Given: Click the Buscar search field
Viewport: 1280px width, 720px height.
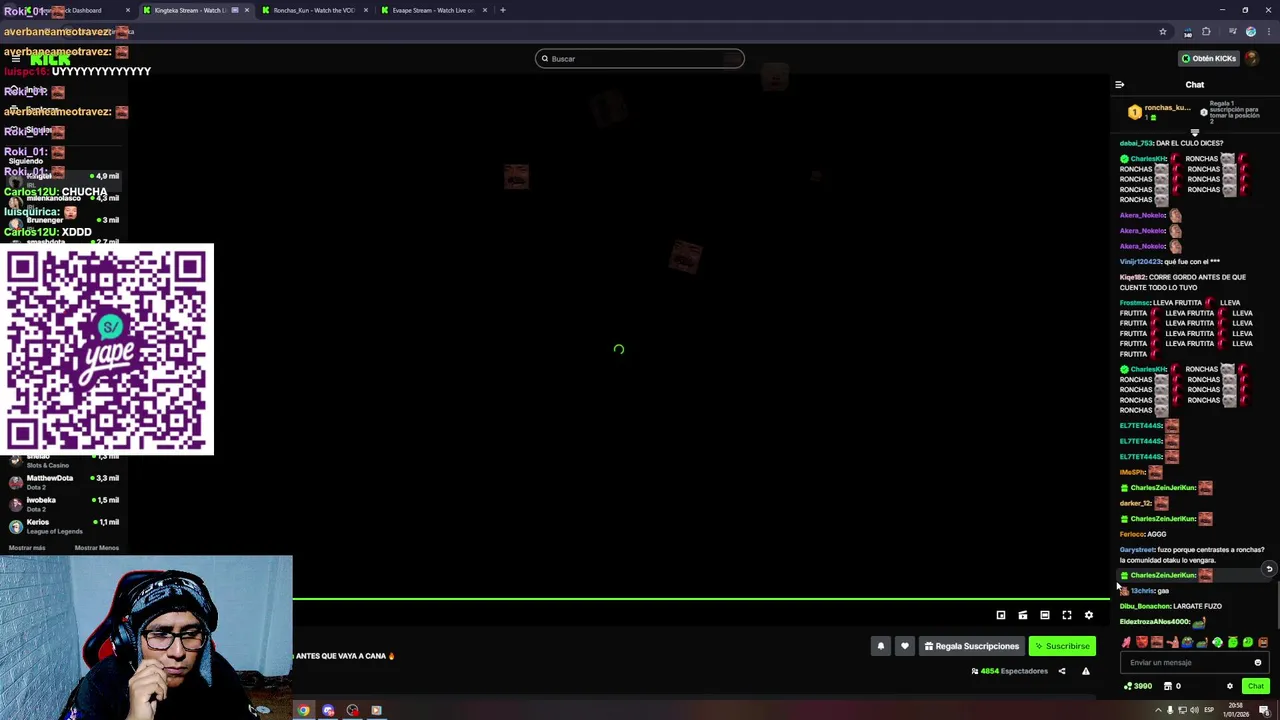Looking at the screenshot, I should 640,58.
